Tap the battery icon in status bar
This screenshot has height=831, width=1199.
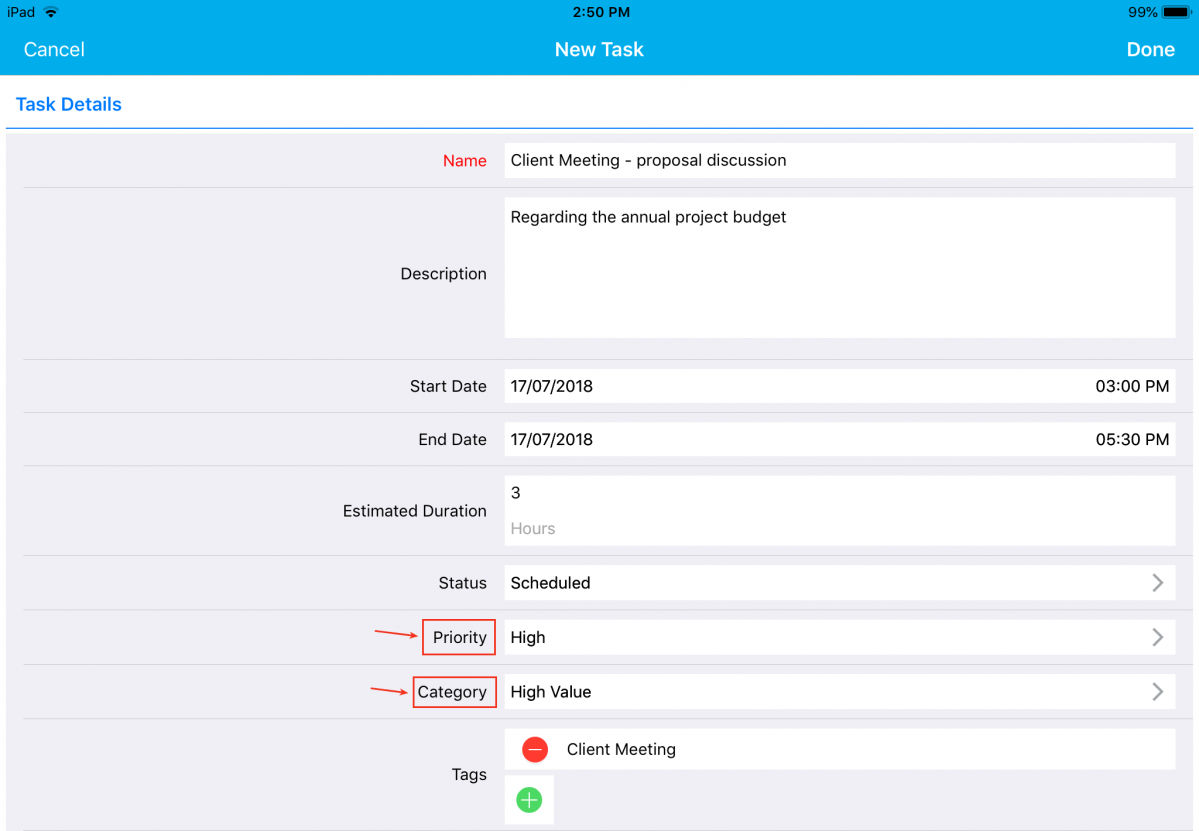pos(1176,12)
